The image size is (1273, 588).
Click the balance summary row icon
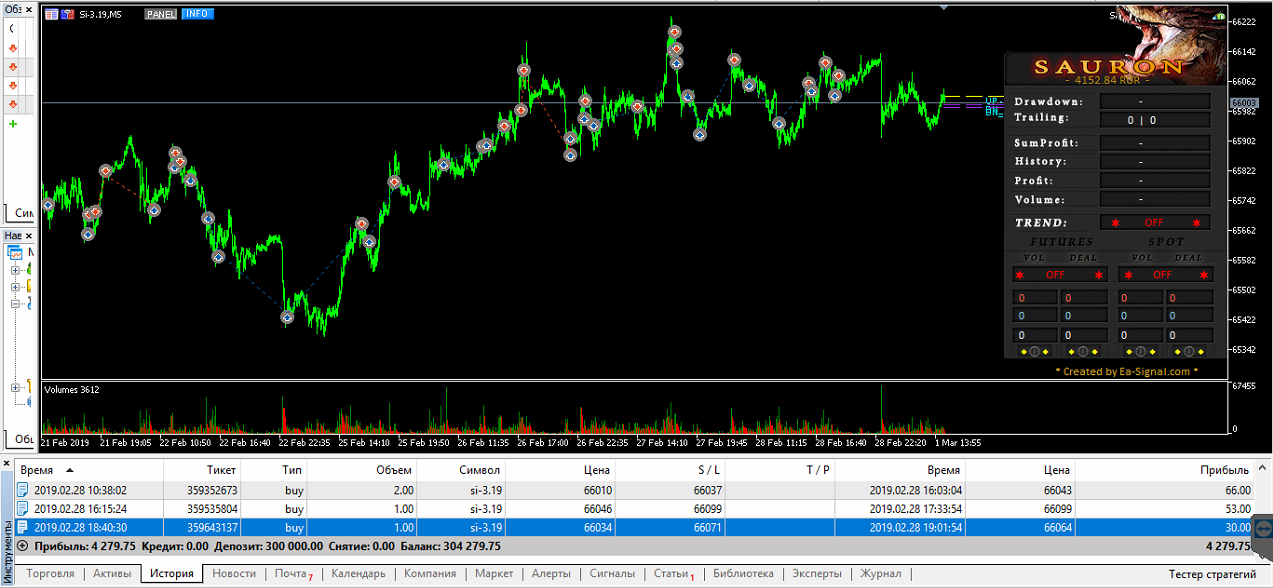point(23,546)
